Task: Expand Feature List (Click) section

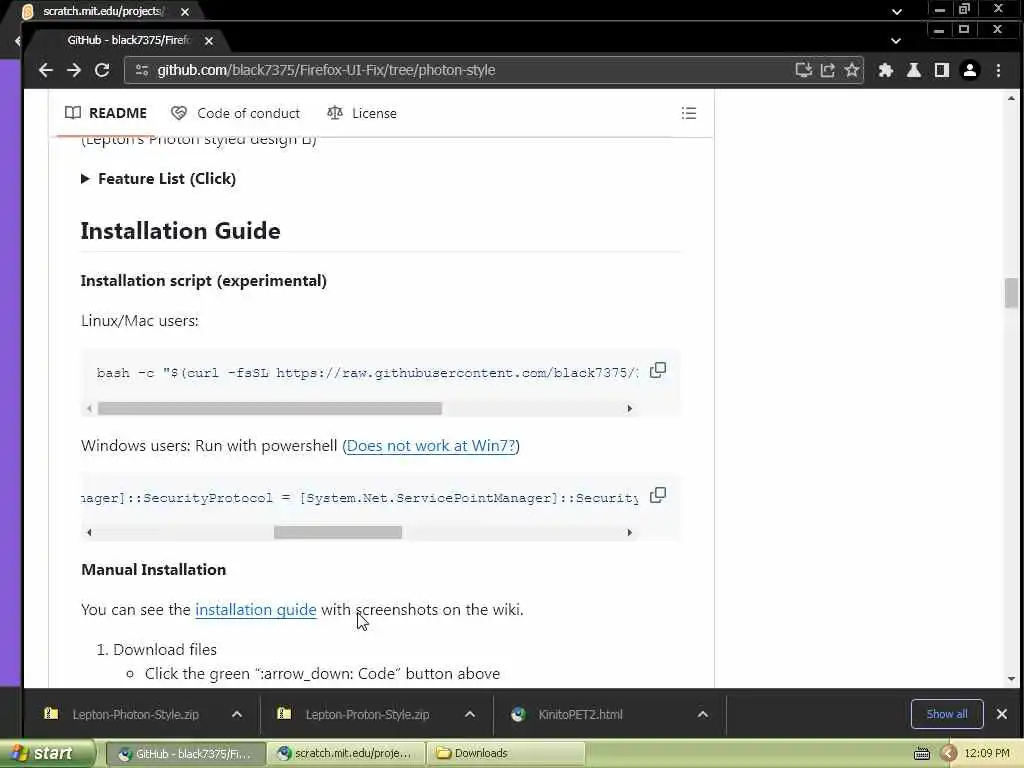Action: click(x=159, y=178)
